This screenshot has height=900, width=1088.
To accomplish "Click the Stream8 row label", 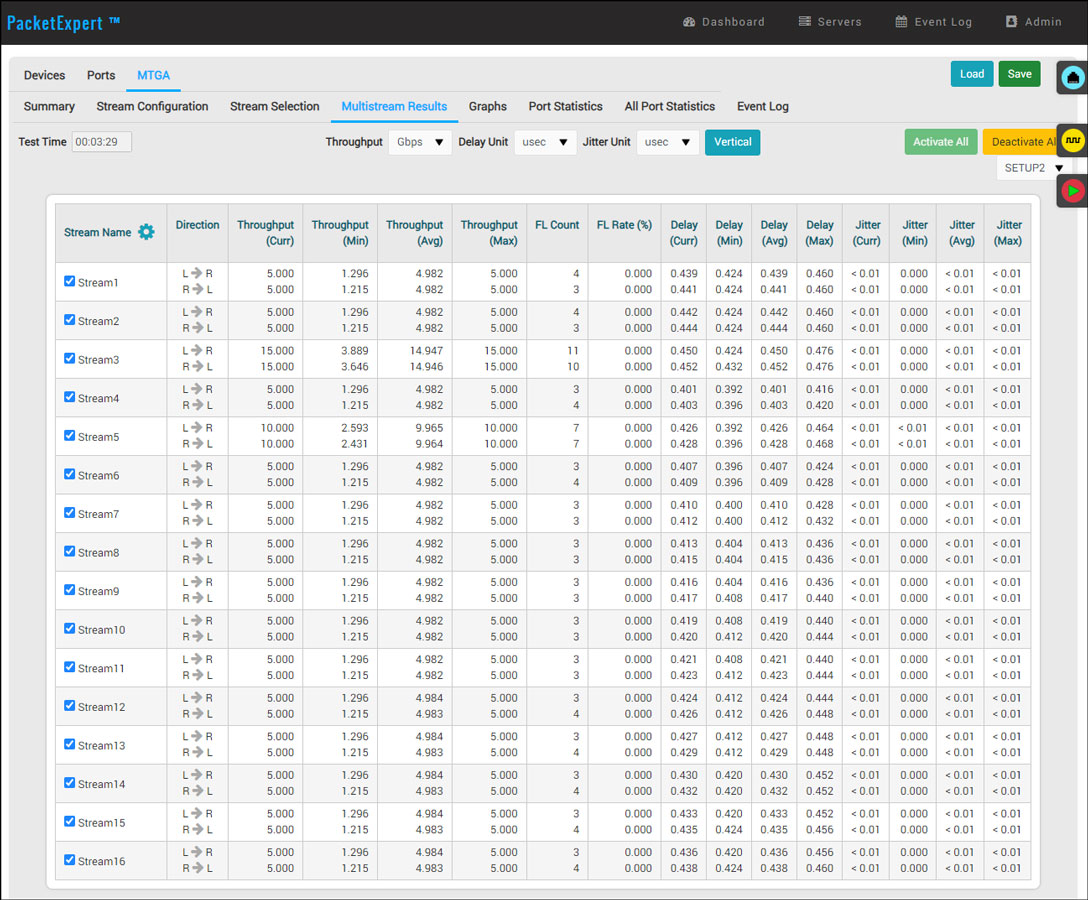I will tap(98, 552).
